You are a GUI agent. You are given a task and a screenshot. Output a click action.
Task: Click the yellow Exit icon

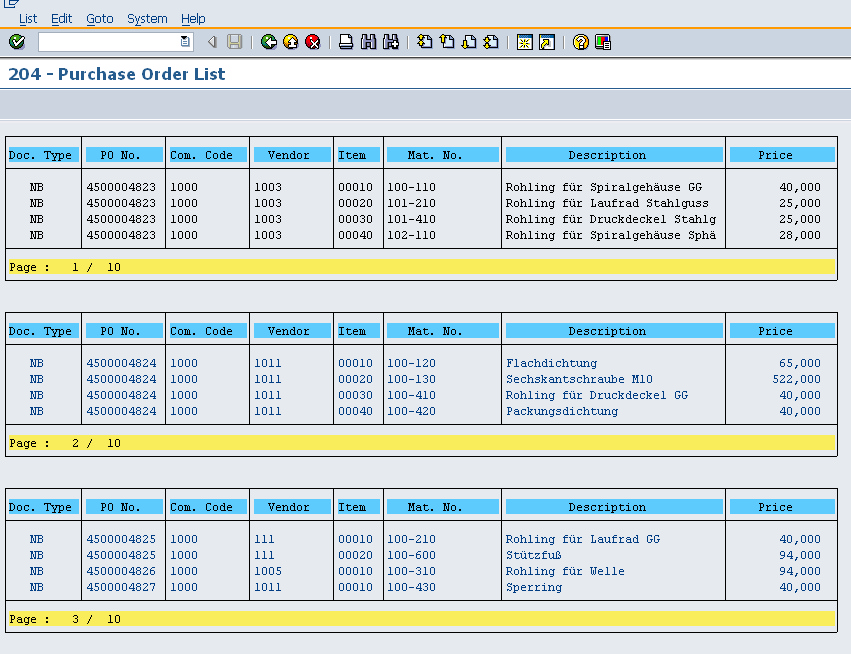(291, 42)
